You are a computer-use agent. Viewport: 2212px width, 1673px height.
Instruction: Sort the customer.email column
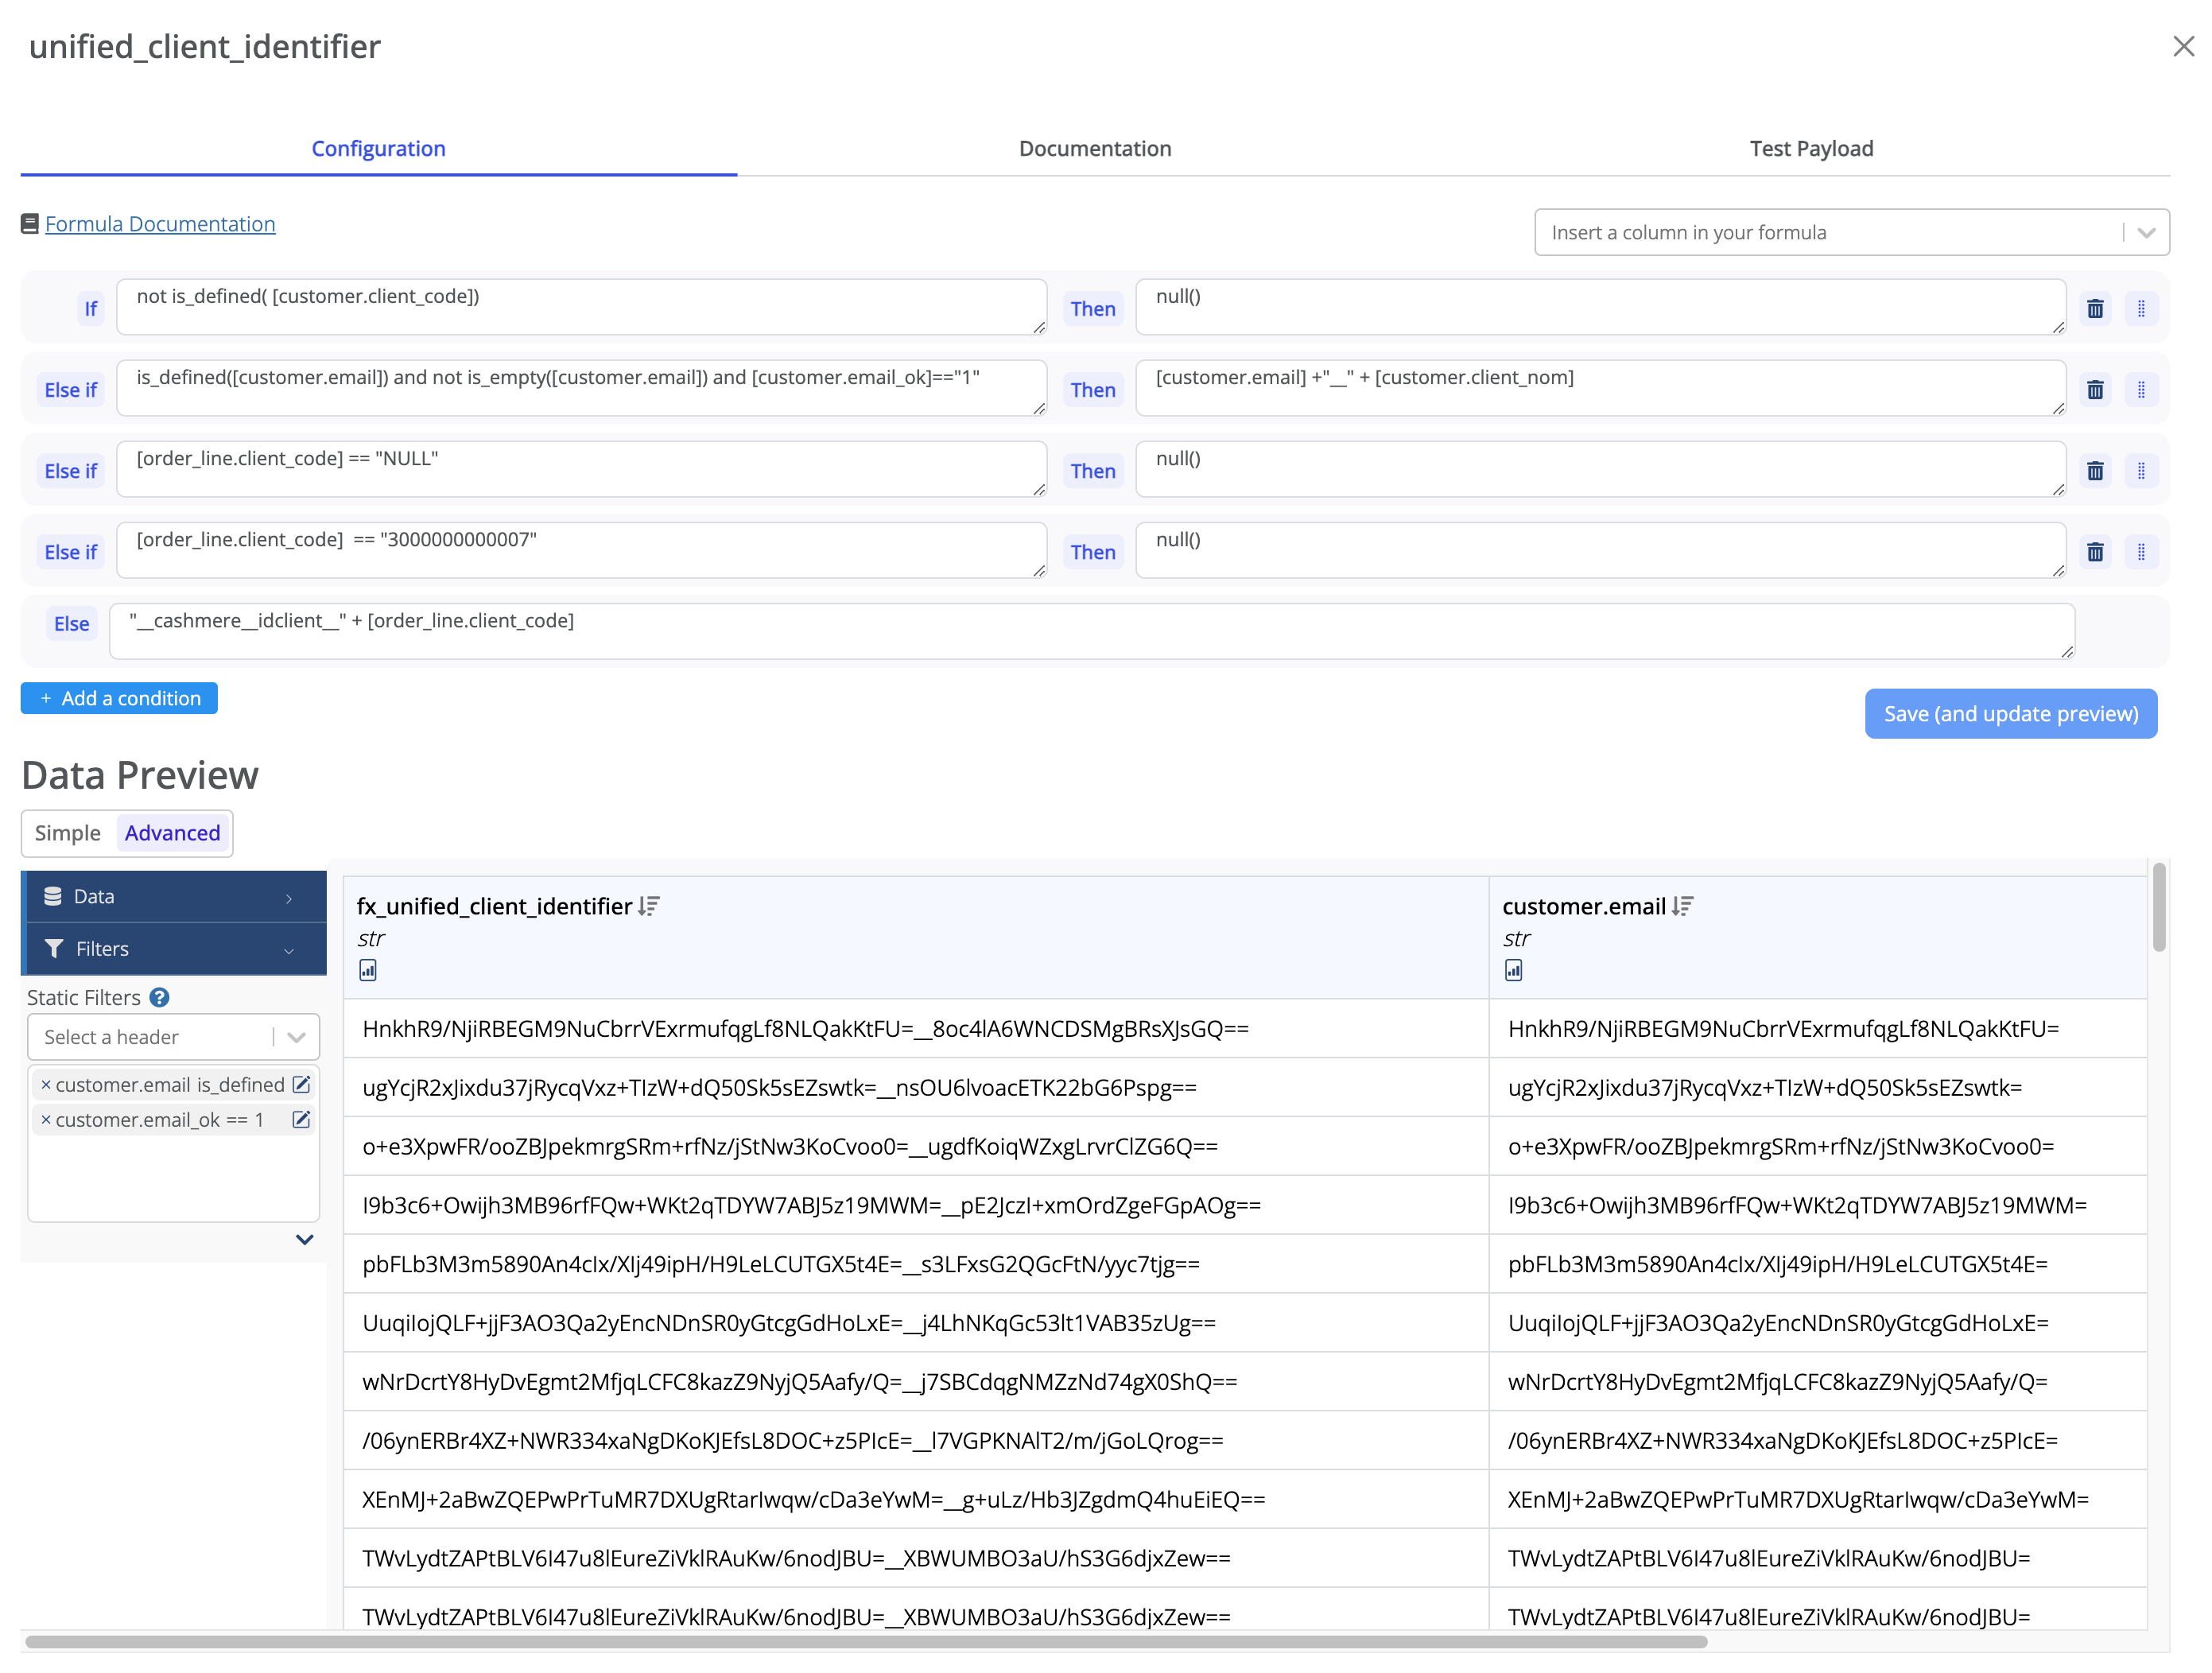tap(1683, 906)
